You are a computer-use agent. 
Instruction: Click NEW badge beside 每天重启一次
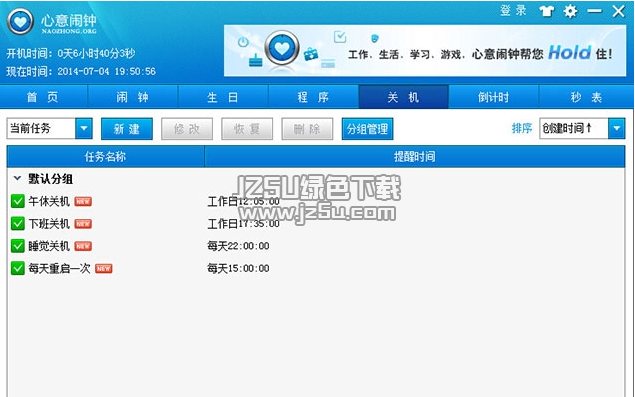point(104,268)
